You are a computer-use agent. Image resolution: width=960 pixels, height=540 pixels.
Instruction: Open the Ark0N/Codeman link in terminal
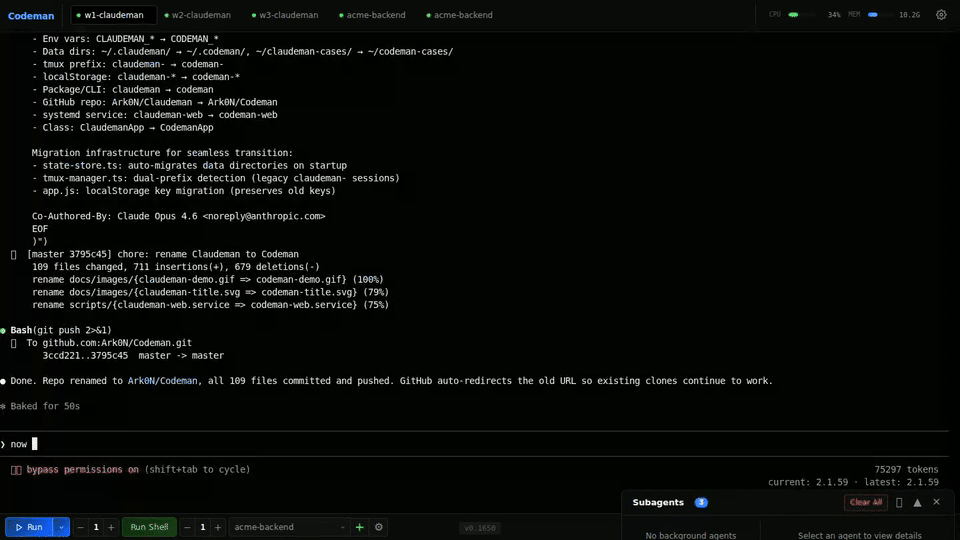point(162,381)
